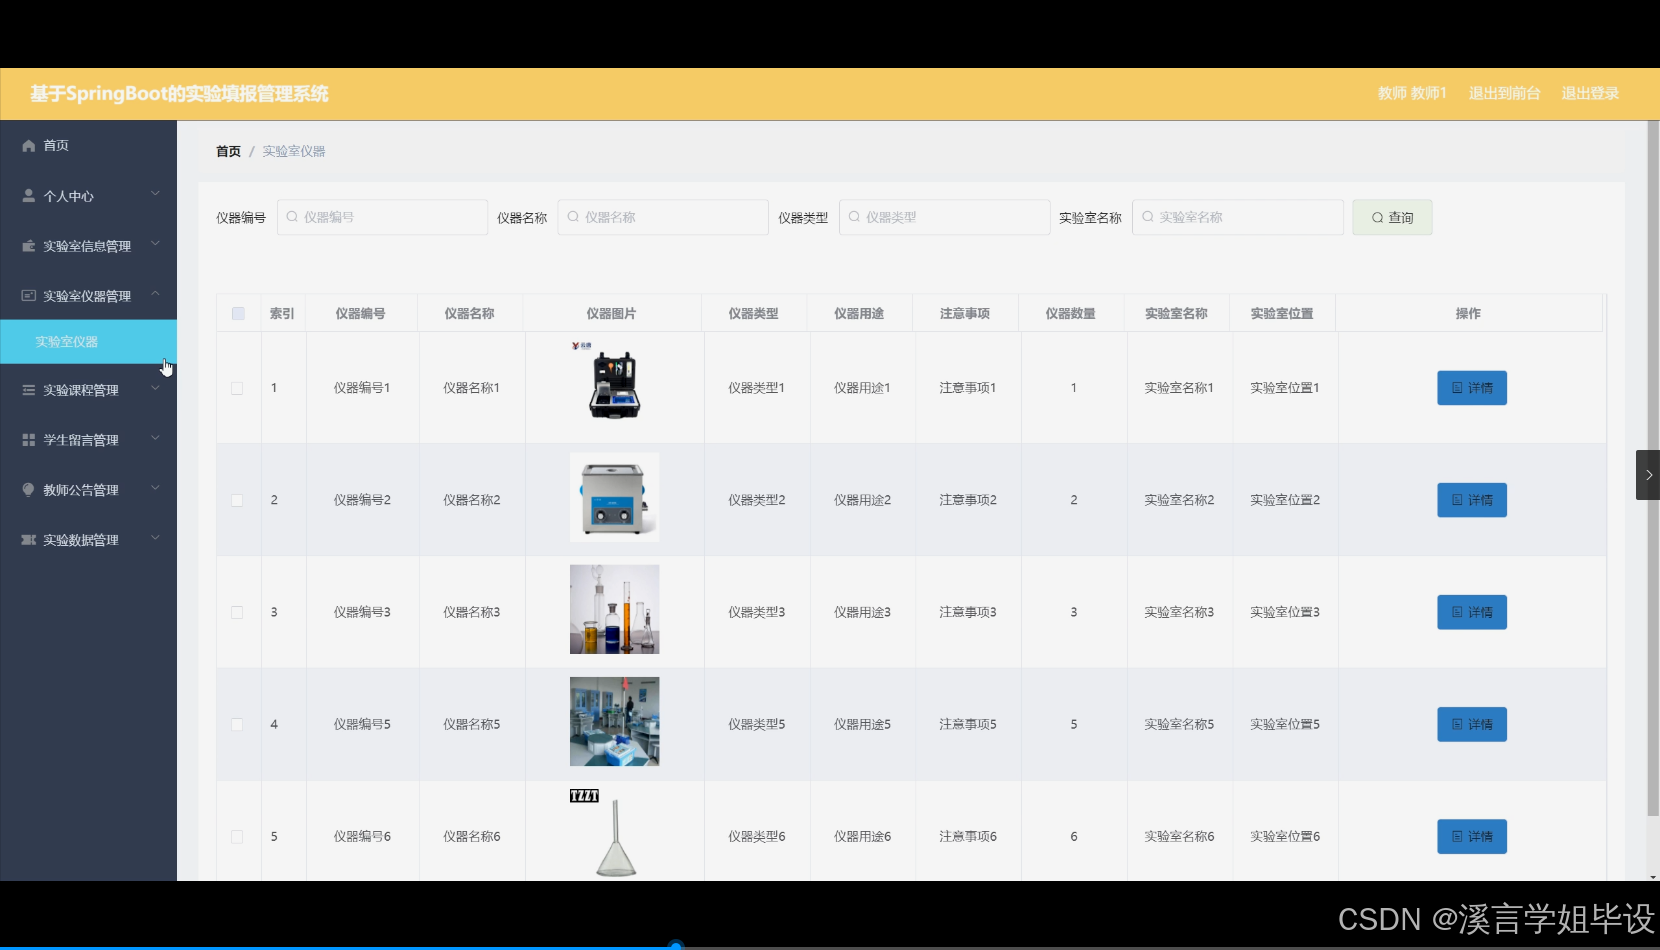Expand the 教师公告管理 chevron
1660x950 pixels.
tap(155, 488)
